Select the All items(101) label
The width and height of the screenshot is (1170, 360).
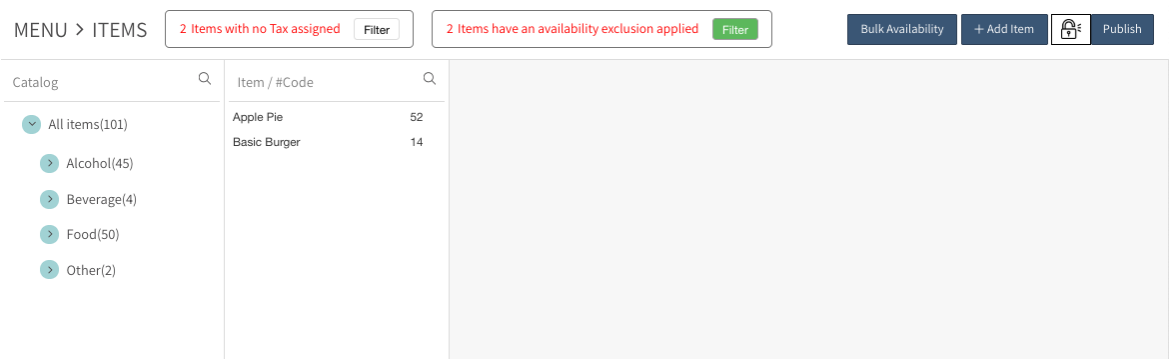[x=88, y=124]
